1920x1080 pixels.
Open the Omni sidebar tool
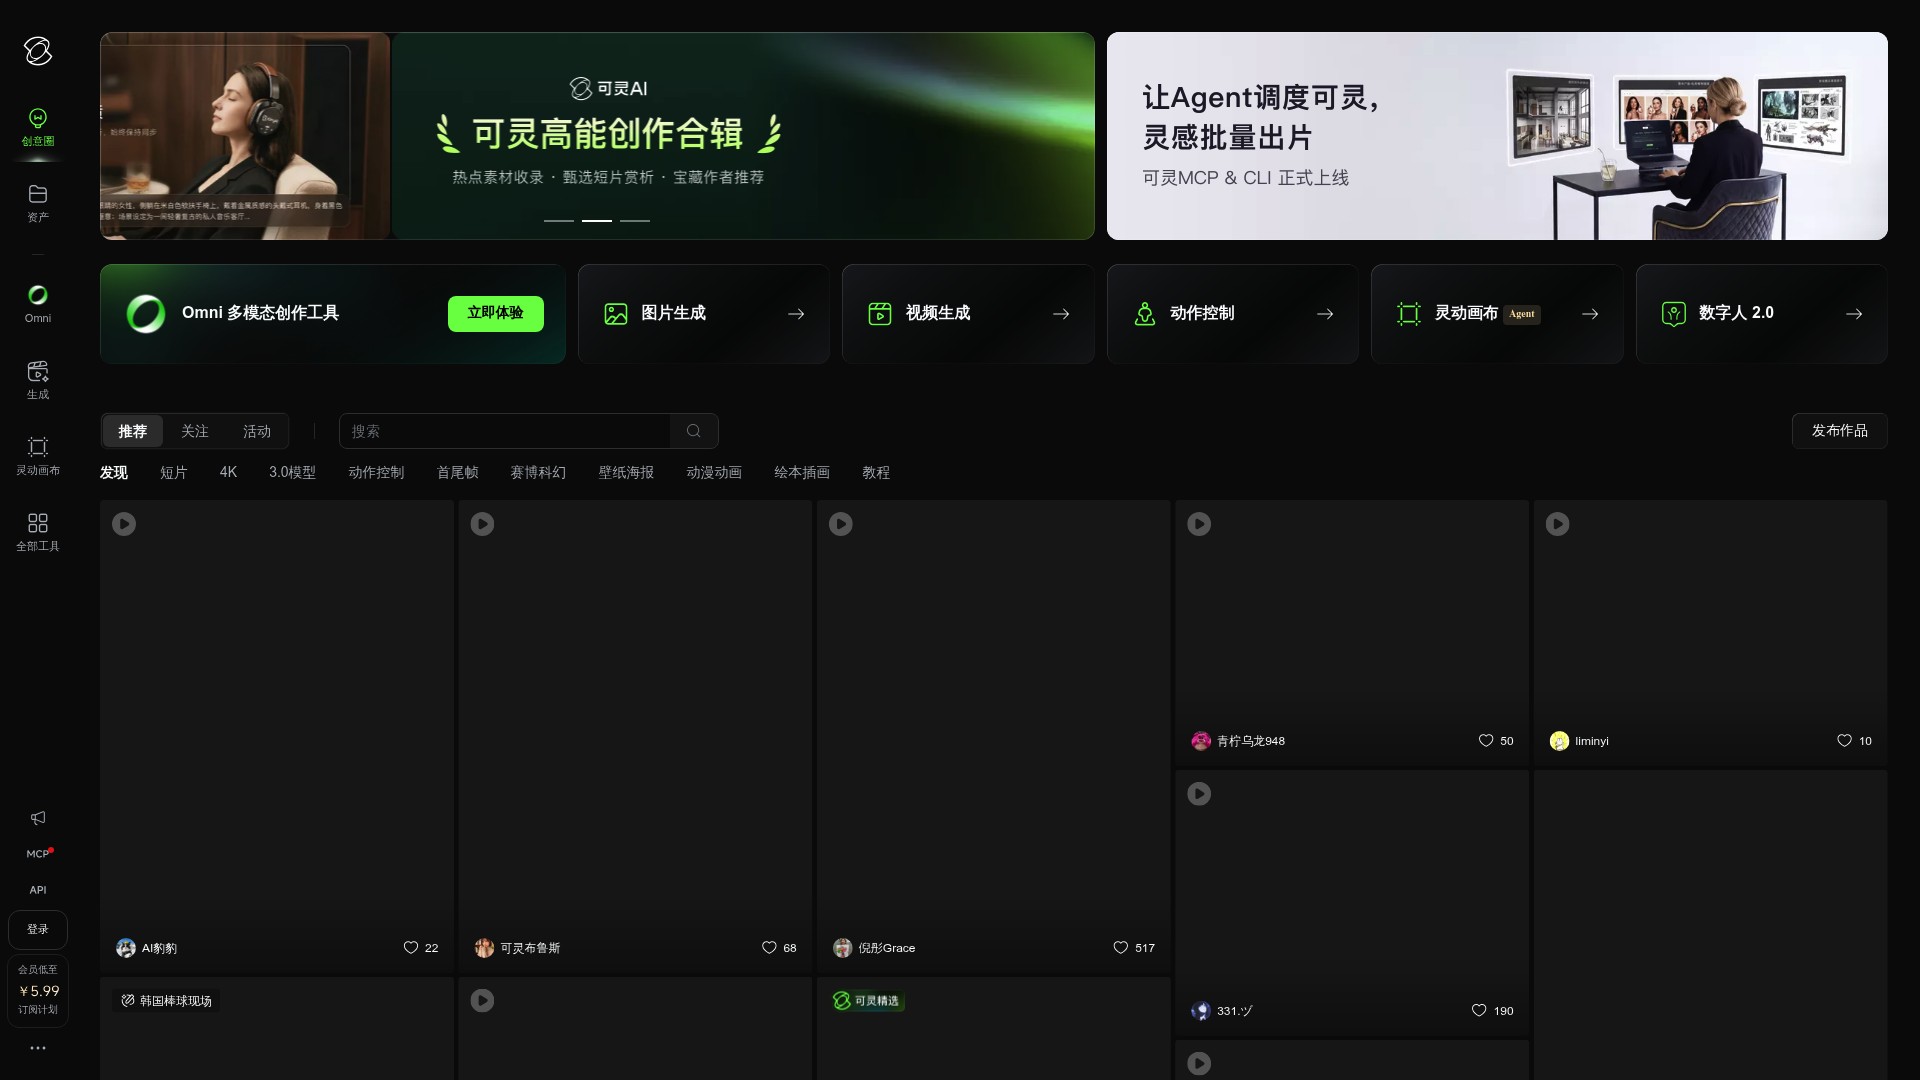coord(38,304)
